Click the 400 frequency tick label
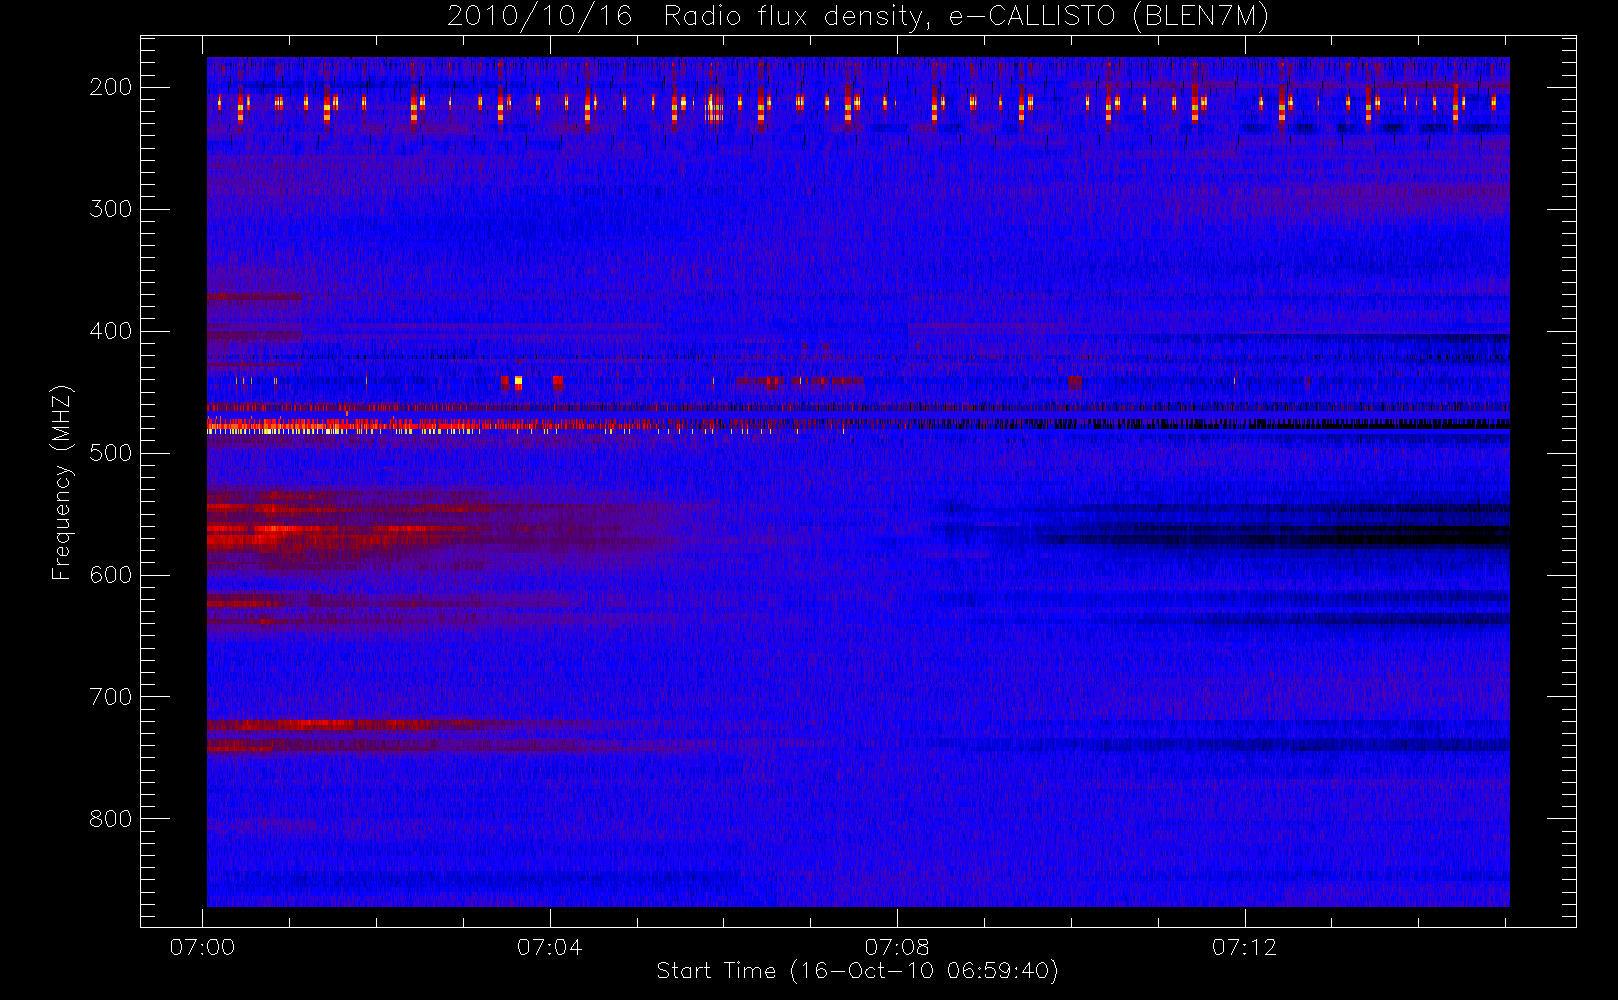 (110, 331)
